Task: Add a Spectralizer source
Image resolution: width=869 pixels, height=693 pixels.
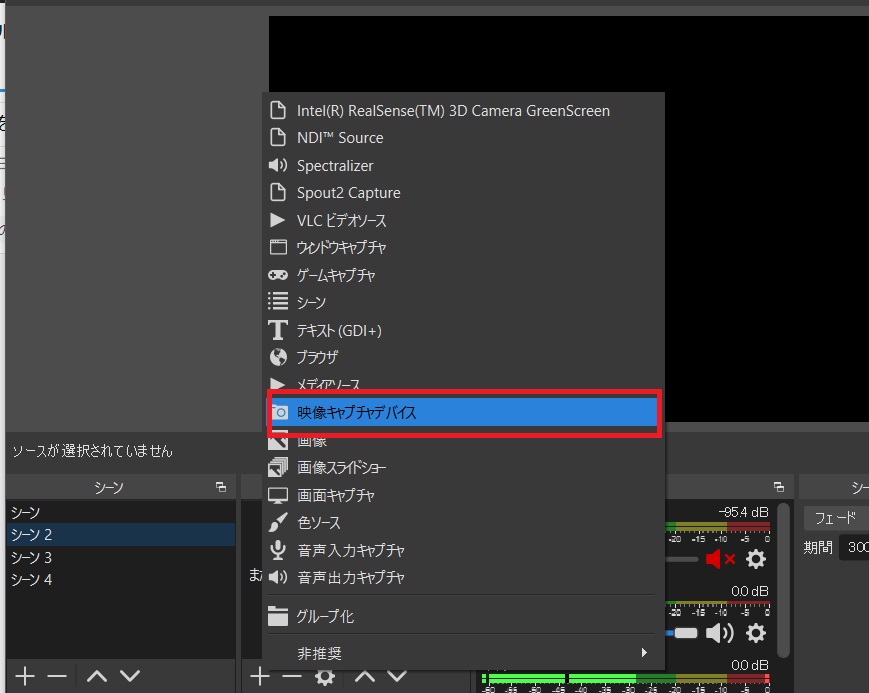Action: click(x=463, y=165)
